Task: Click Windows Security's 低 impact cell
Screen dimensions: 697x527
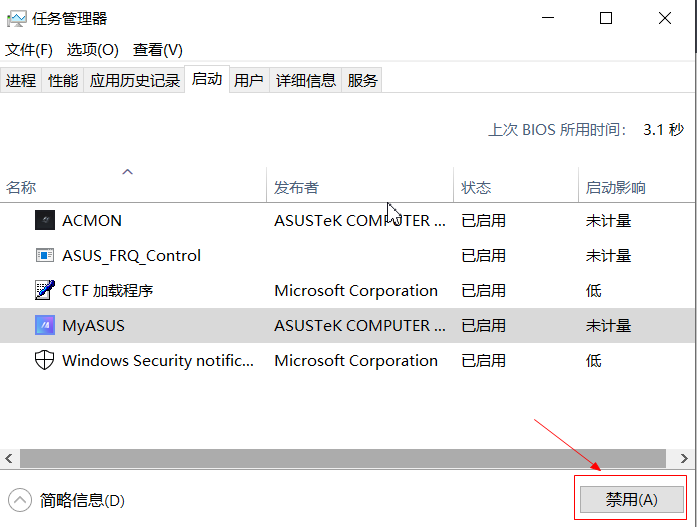Action: 593,360
